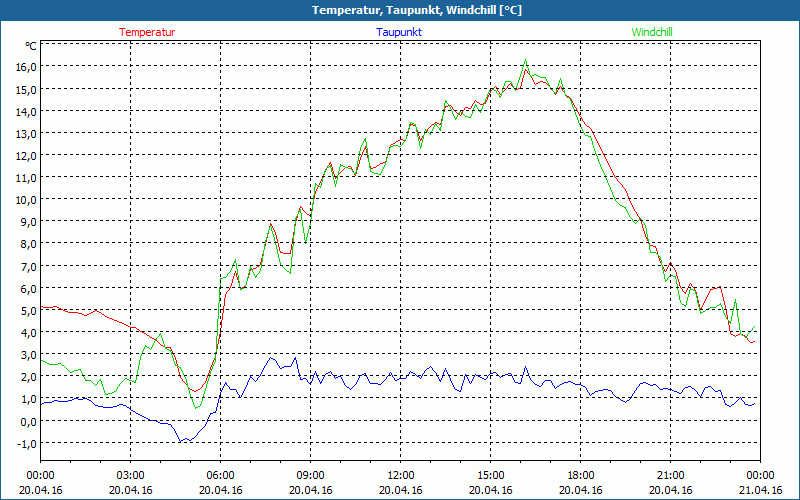Select the blue Taupunkt legend label
This screenshot has width=800, height=500.
[x=399, y=32]
